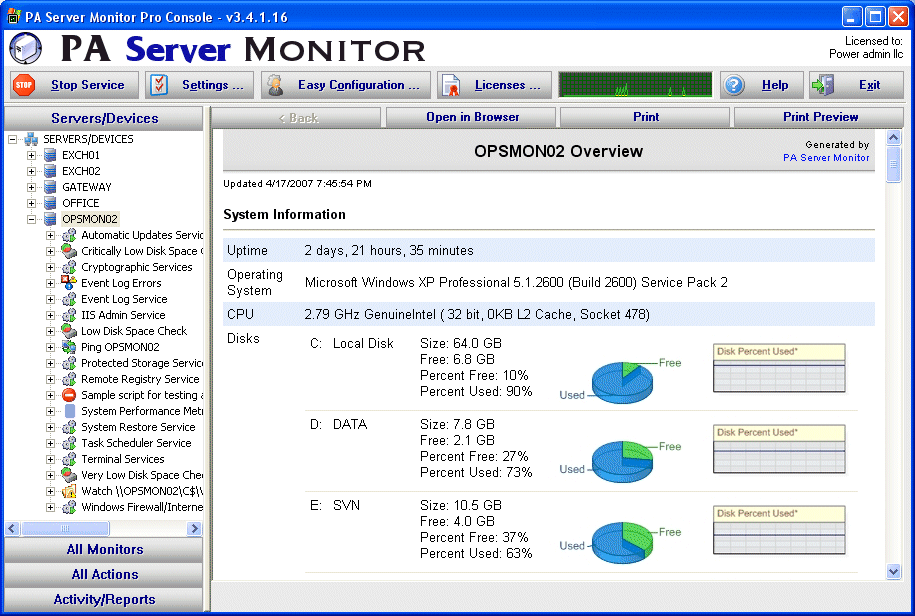Click the server tree horizontal scrollbar thumb
The width and height of the screenshot is (915, 616).
pyautogui.click(x=65, y=528)
